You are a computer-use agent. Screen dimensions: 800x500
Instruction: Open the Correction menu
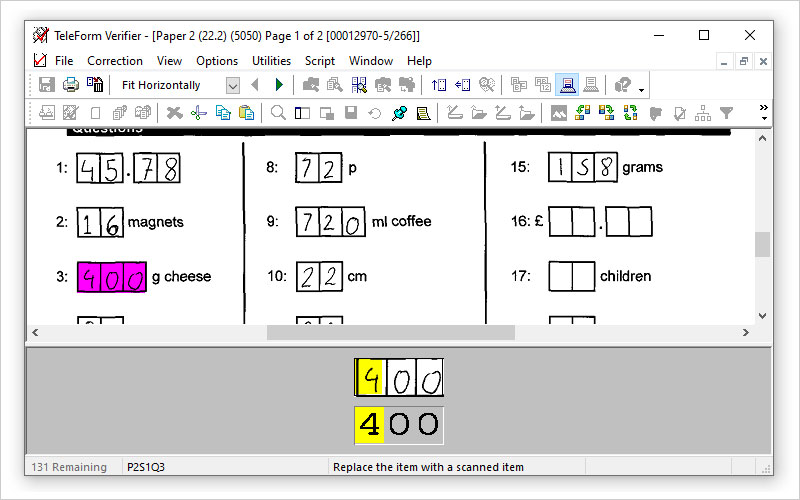[x=114, y=61]
